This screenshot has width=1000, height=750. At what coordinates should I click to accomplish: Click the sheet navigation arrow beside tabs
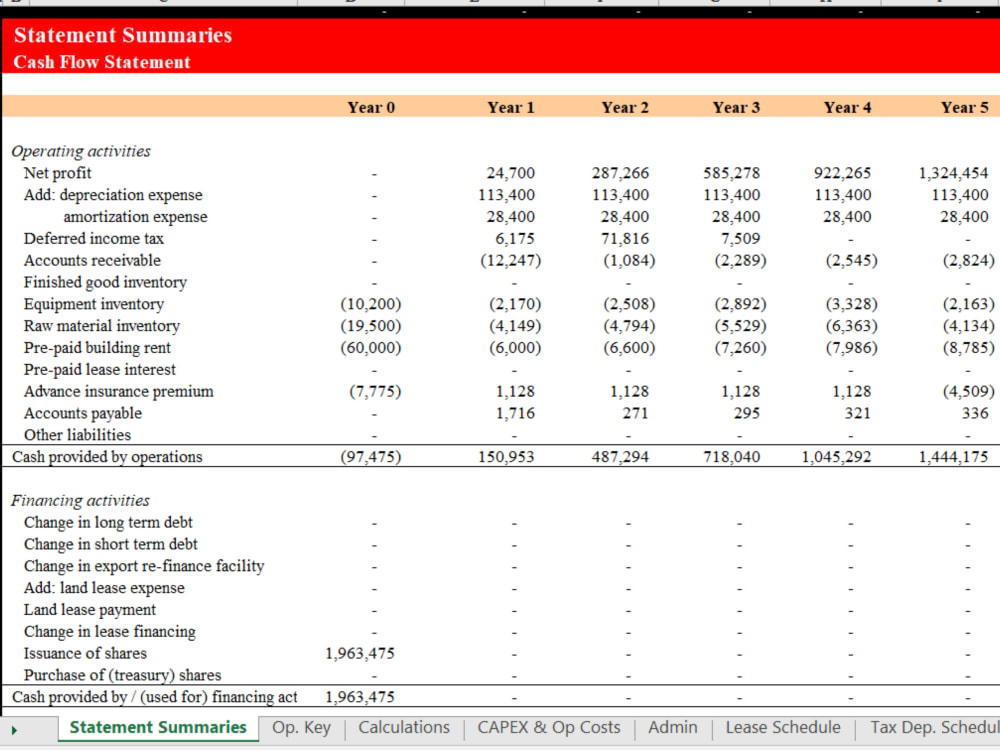pyautogui.click(x=14, y=727)
